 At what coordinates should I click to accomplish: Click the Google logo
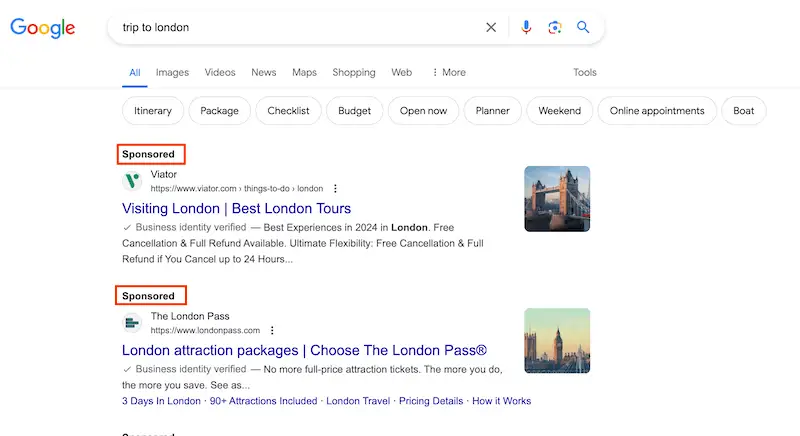coord(43,28)
